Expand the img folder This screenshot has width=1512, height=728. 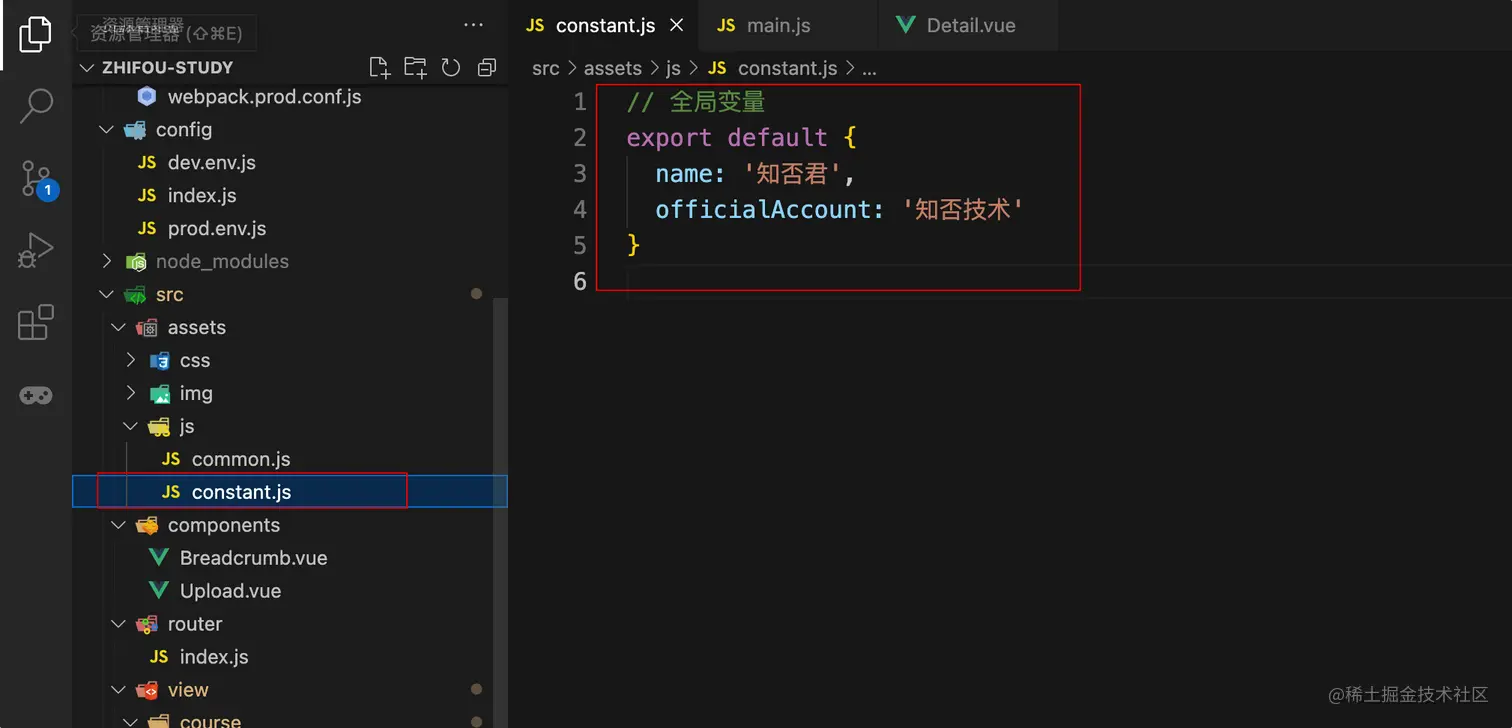131,393
